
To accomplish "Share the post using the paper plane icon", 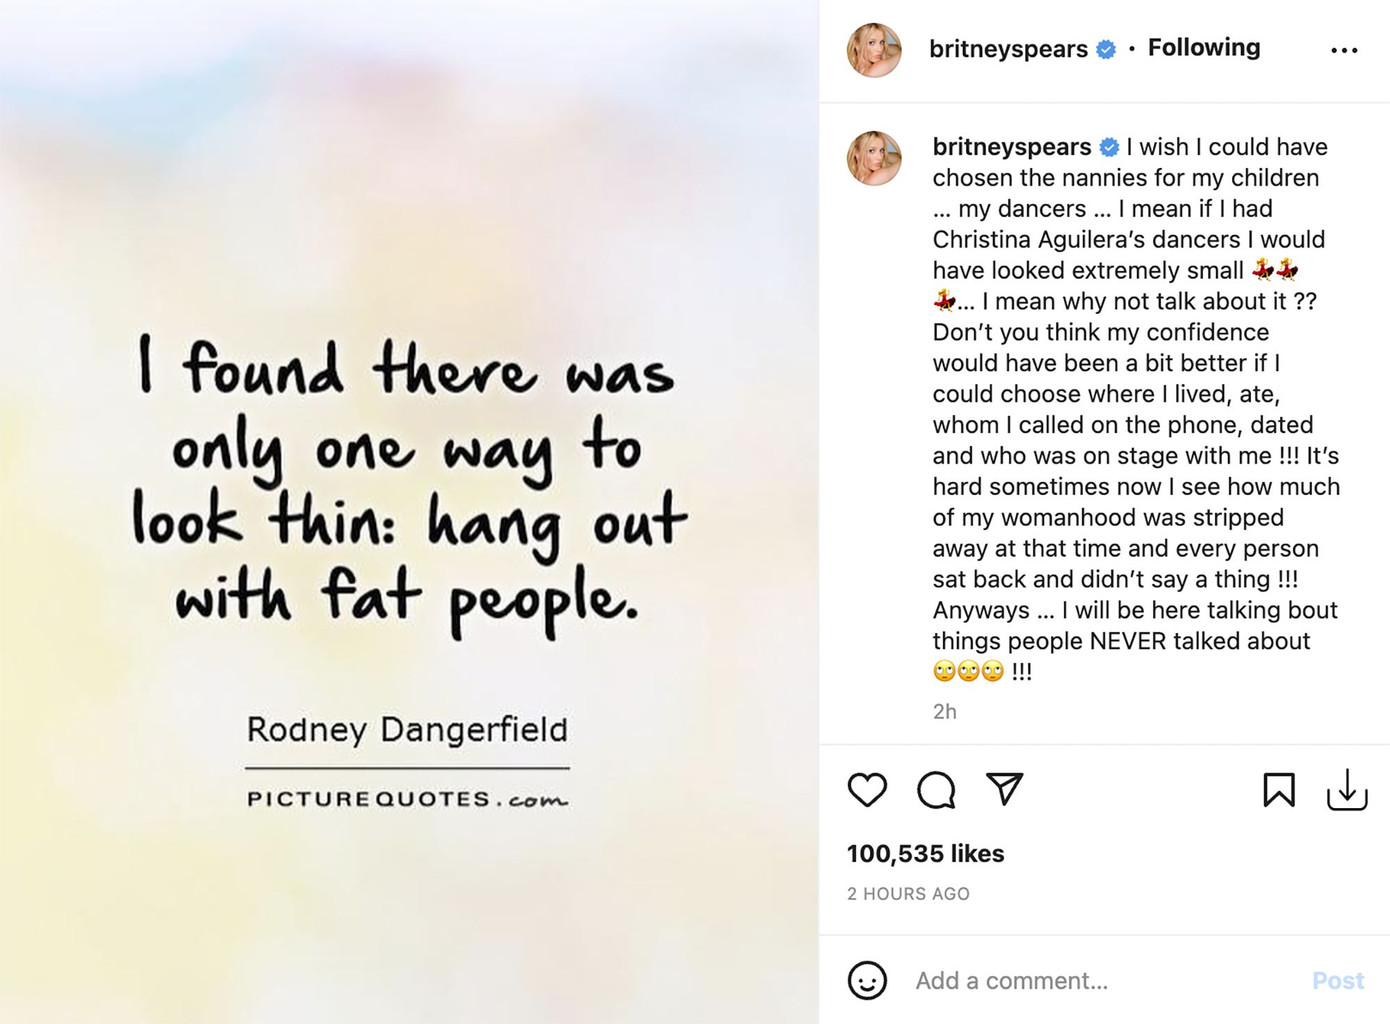I will coord(1005,791).
